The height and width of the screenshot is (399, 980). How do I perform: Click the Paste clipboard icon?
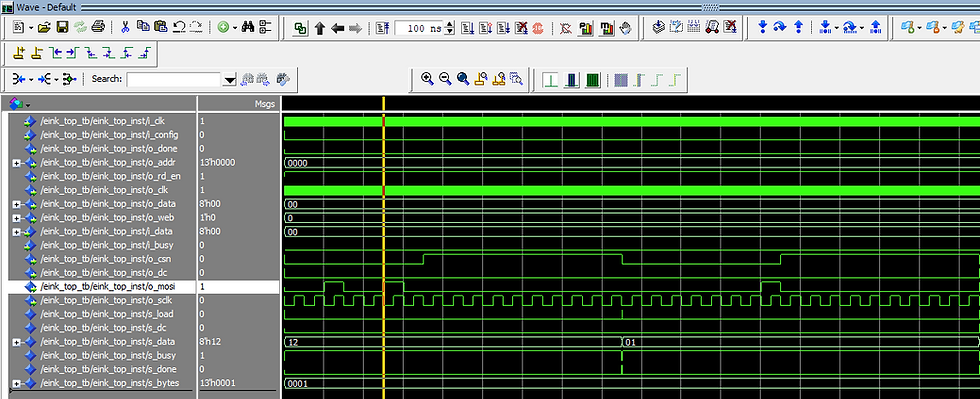pyautogui.click(x=161, y=27)
